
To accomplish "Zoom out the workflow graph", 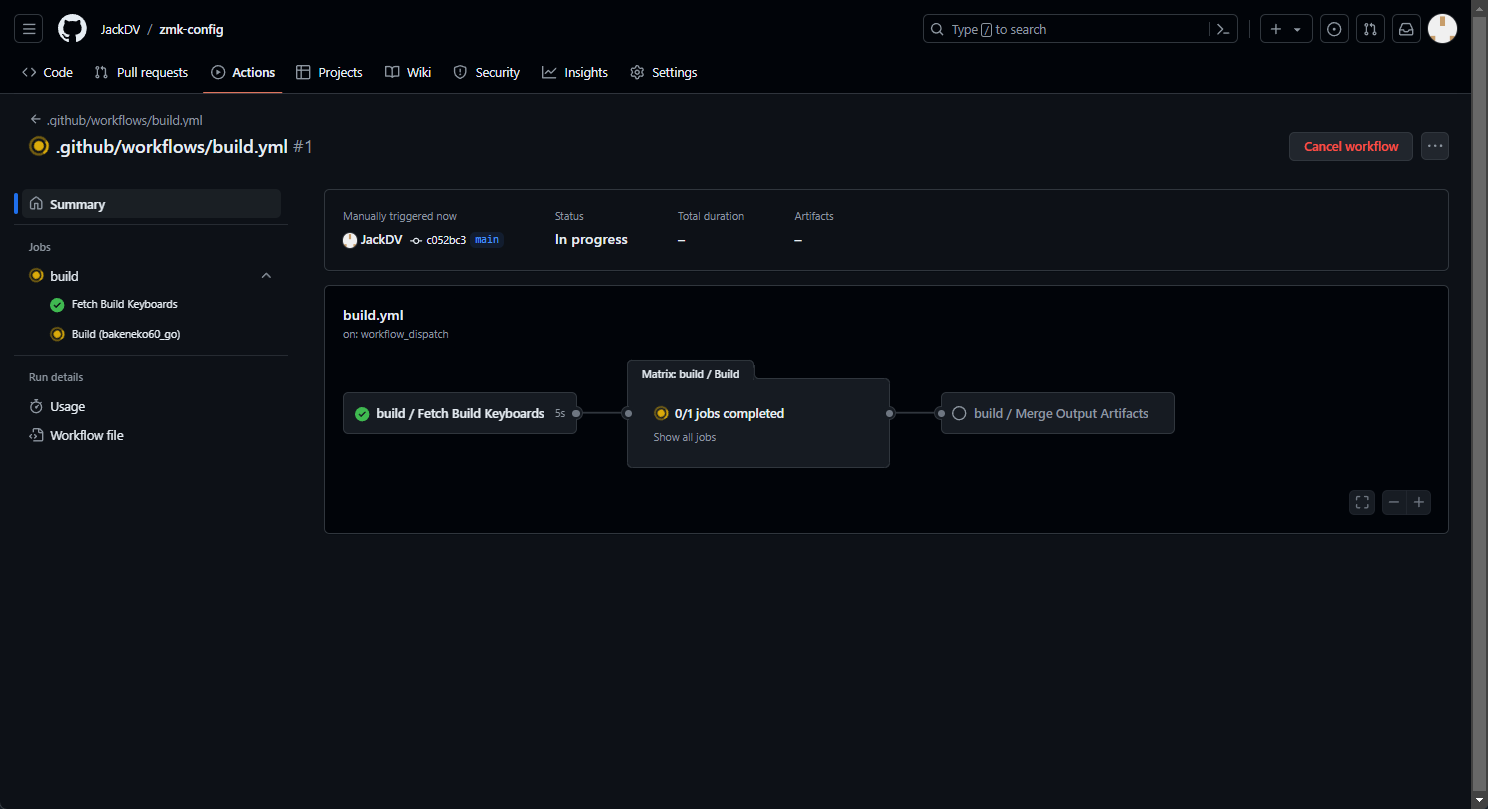I will (x=1394, y=502).
